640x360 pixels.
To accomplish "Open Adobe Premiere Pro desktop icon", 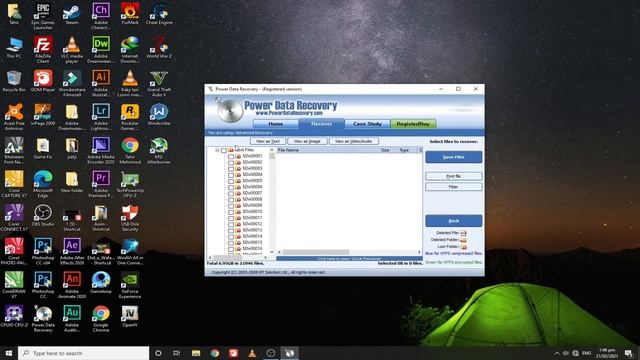I will coord(101,184).
